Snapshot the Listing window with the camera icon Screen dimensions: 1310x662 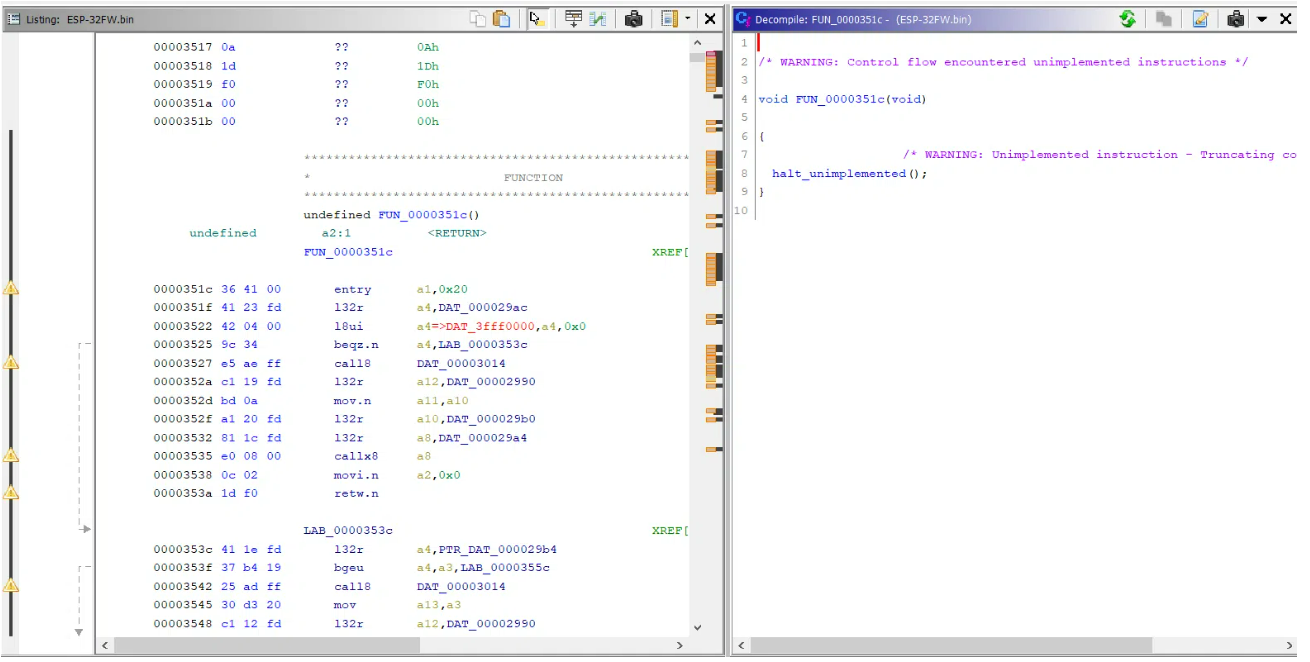(x=634, y=18)
